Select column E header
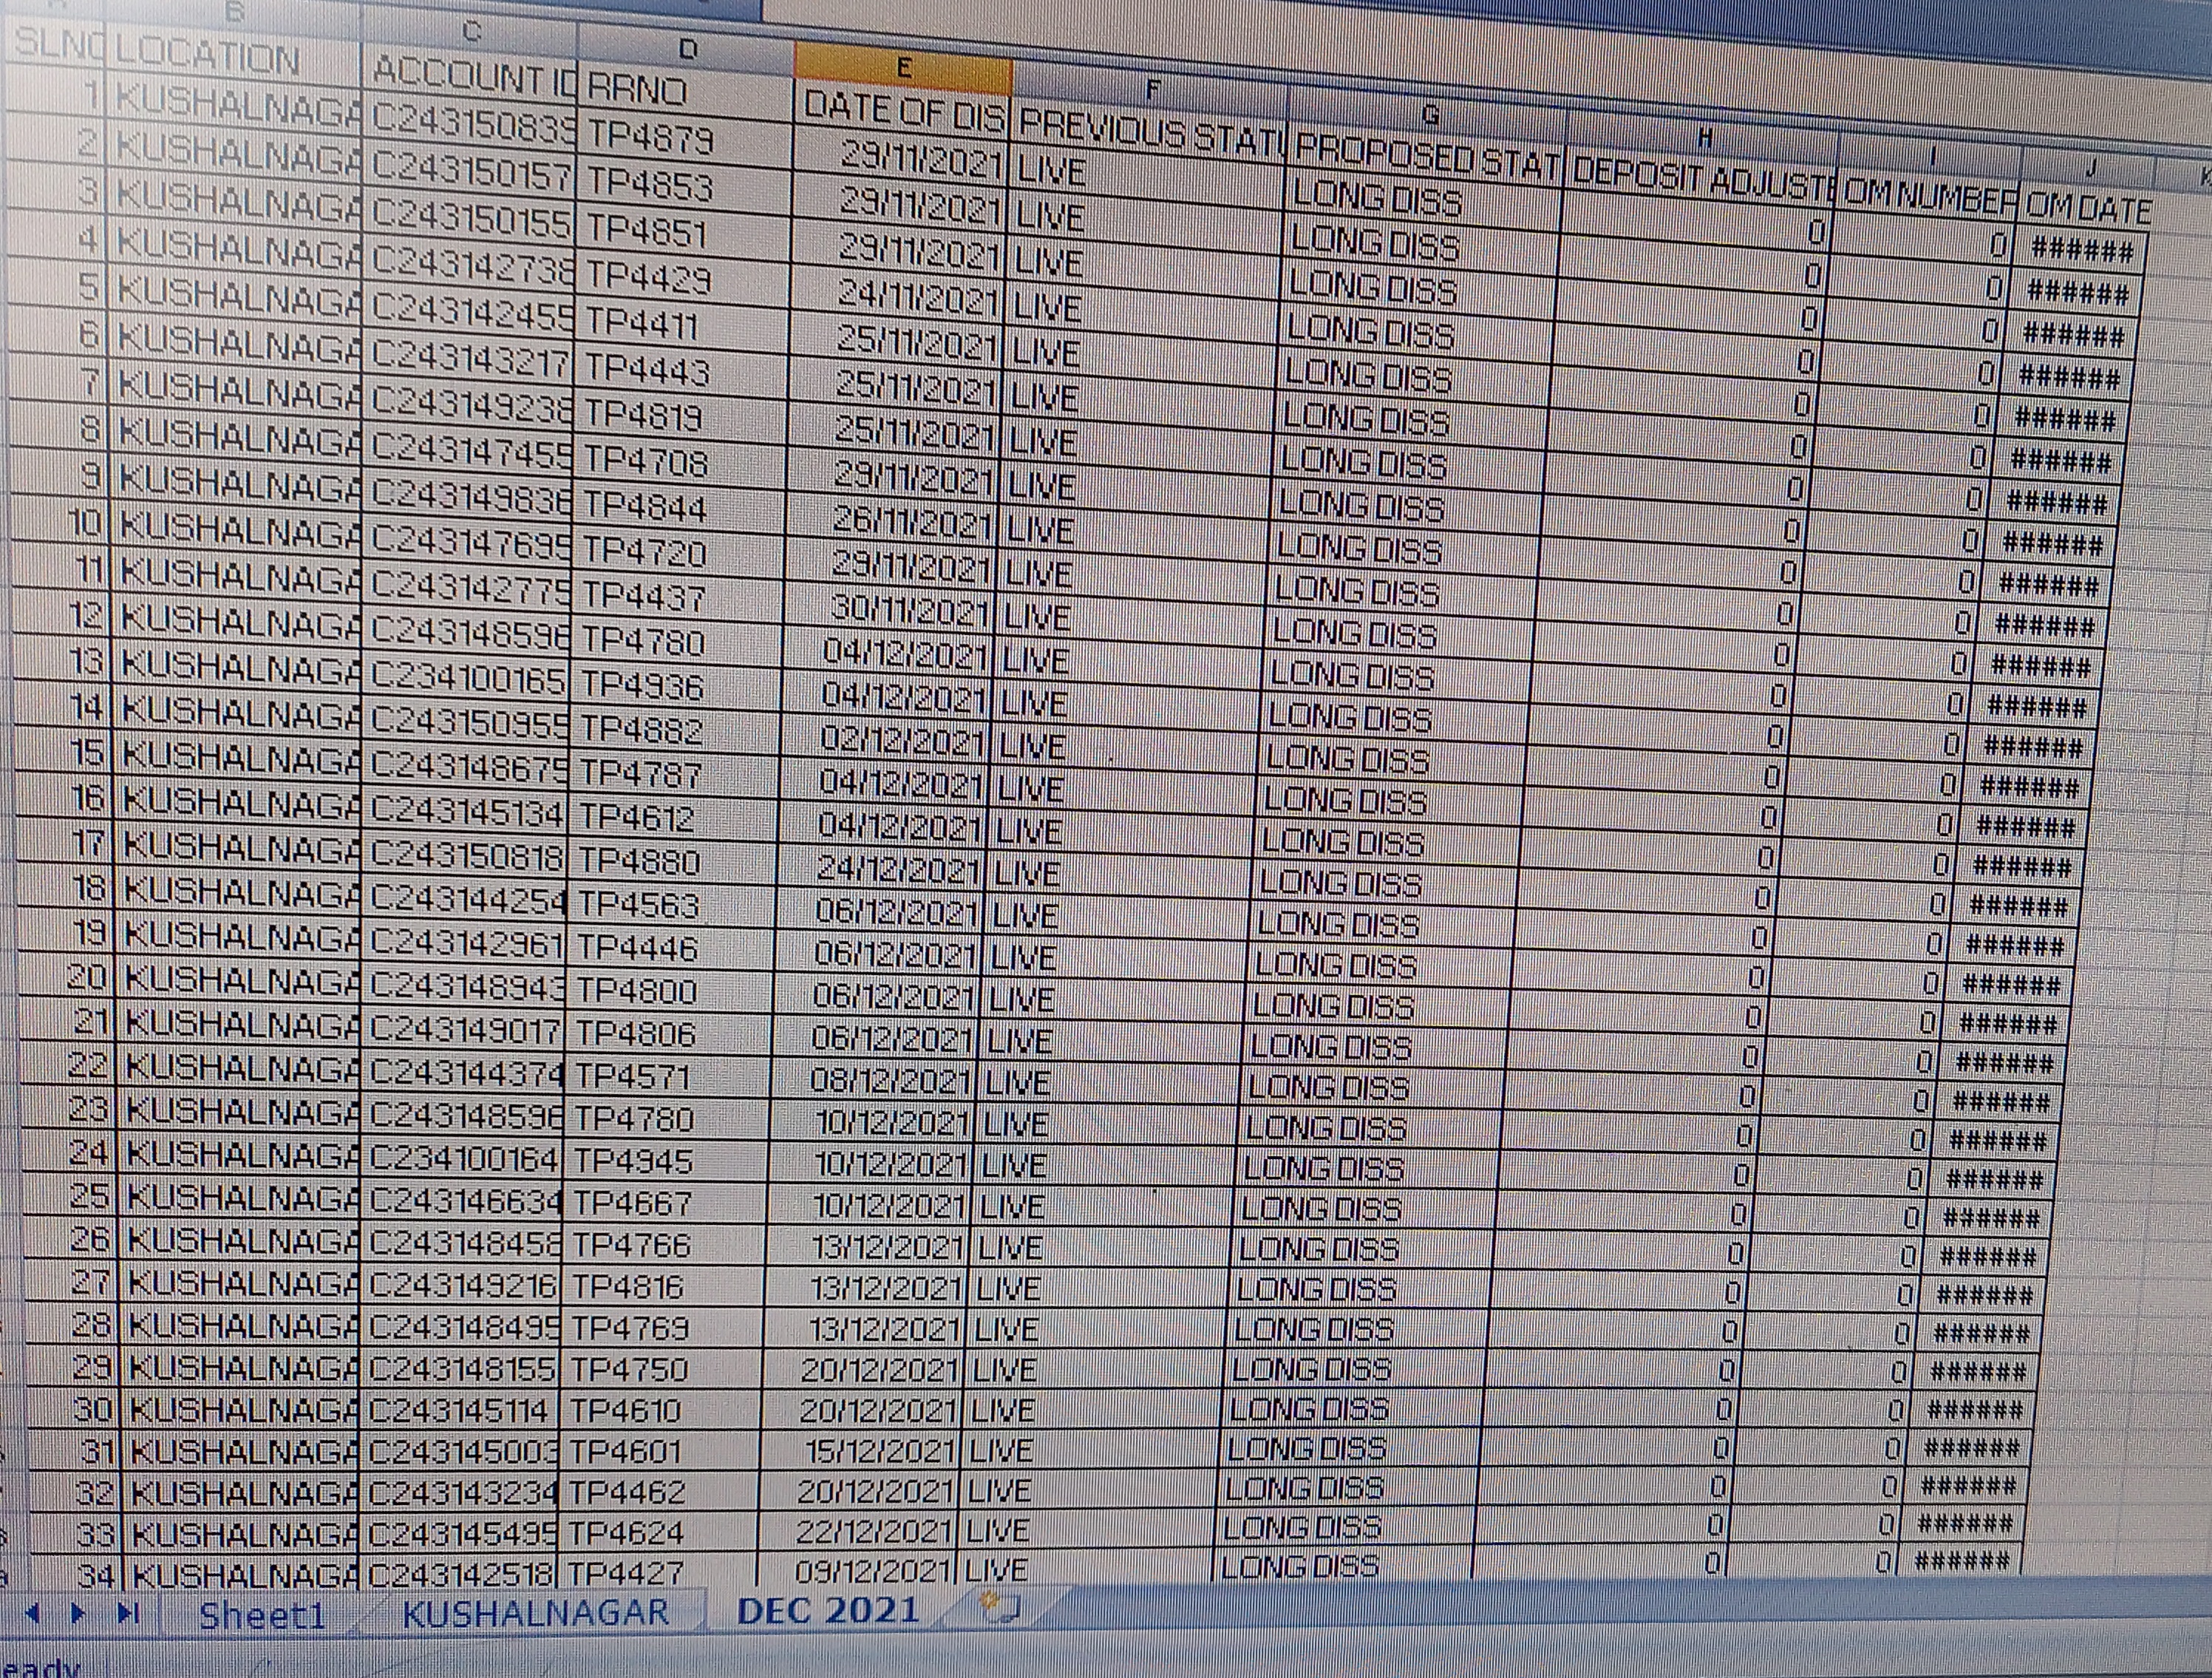The width and height of the screenshot is (2212, 1678). (x=903, y=67)
